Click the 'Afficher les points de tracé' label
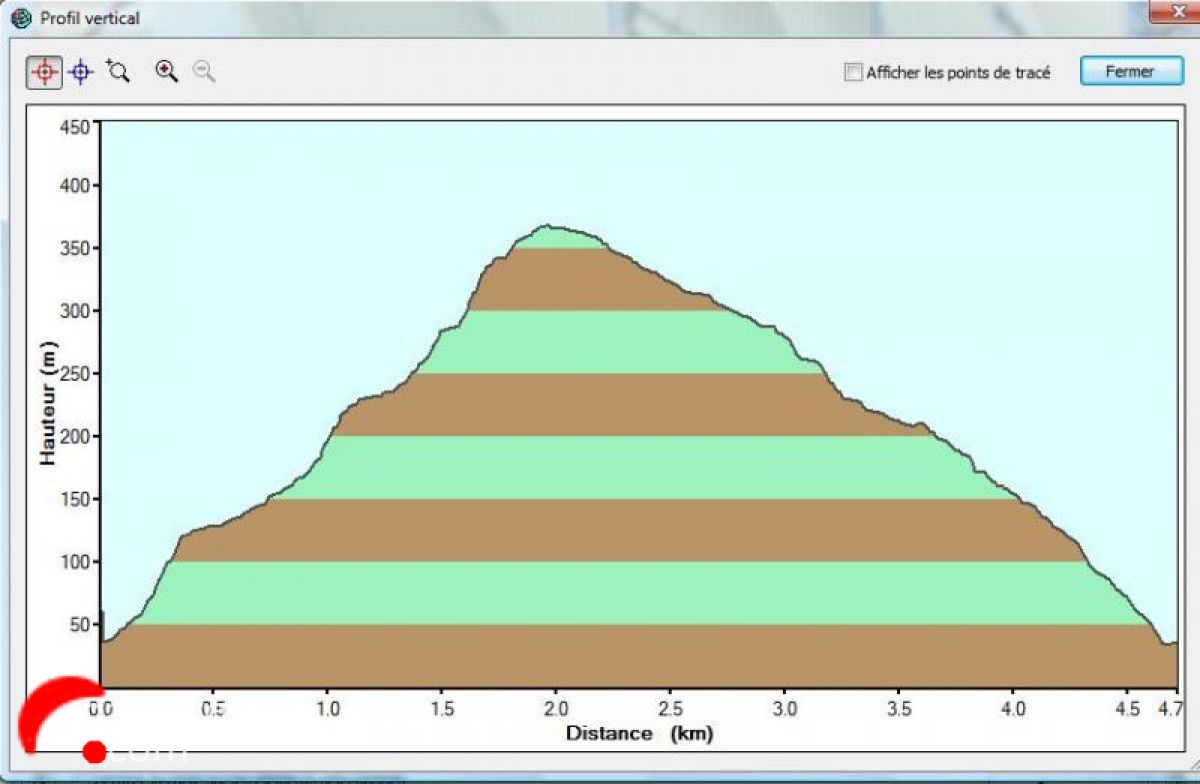This screenshot has height=784, width=1200. click(x=957, y=72)
